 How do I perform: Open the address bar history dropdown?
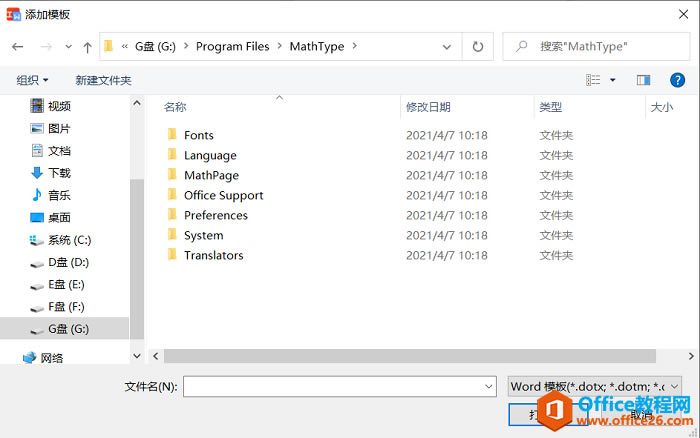click(x=446, y=47)
